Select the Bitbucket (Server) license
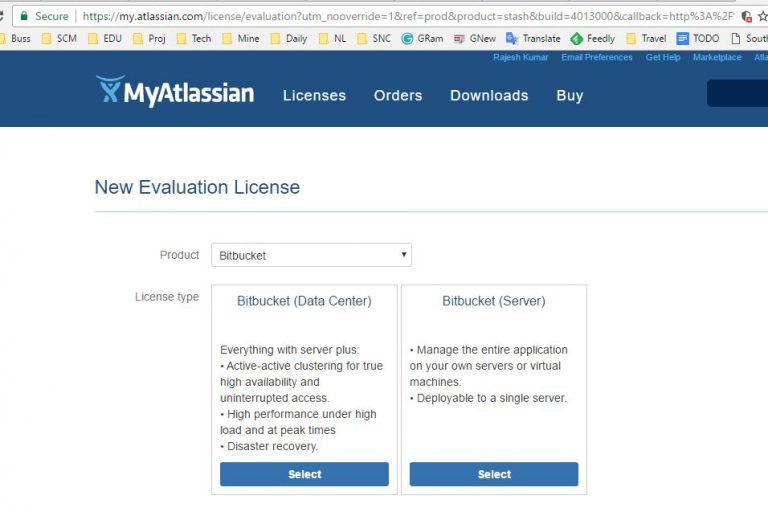Screen dimensions: 768x512 [494, 474]
